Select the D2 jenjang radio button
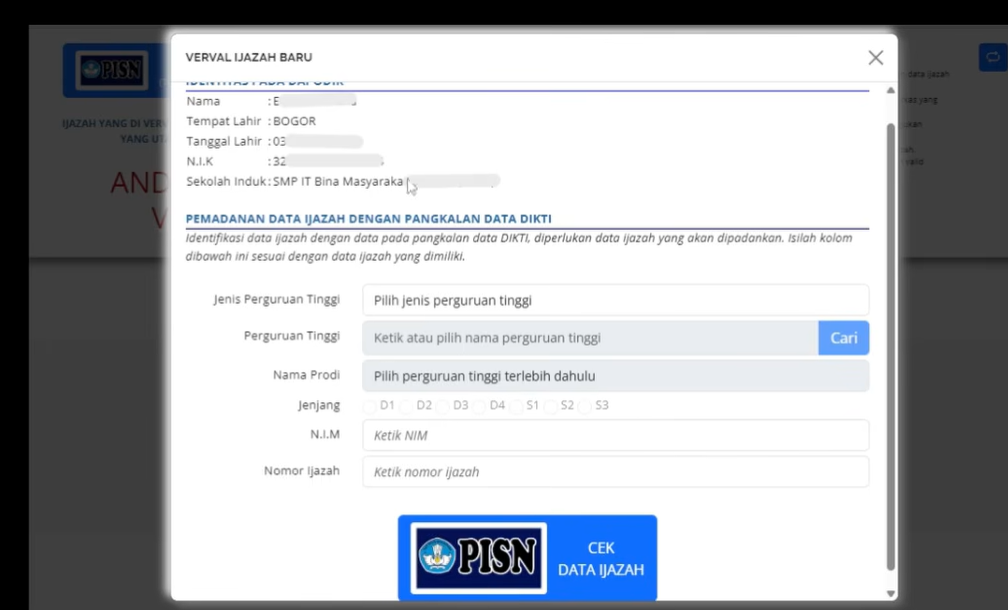The height and width of the screenshot is (610, 1008). click(x=406, y=406)
